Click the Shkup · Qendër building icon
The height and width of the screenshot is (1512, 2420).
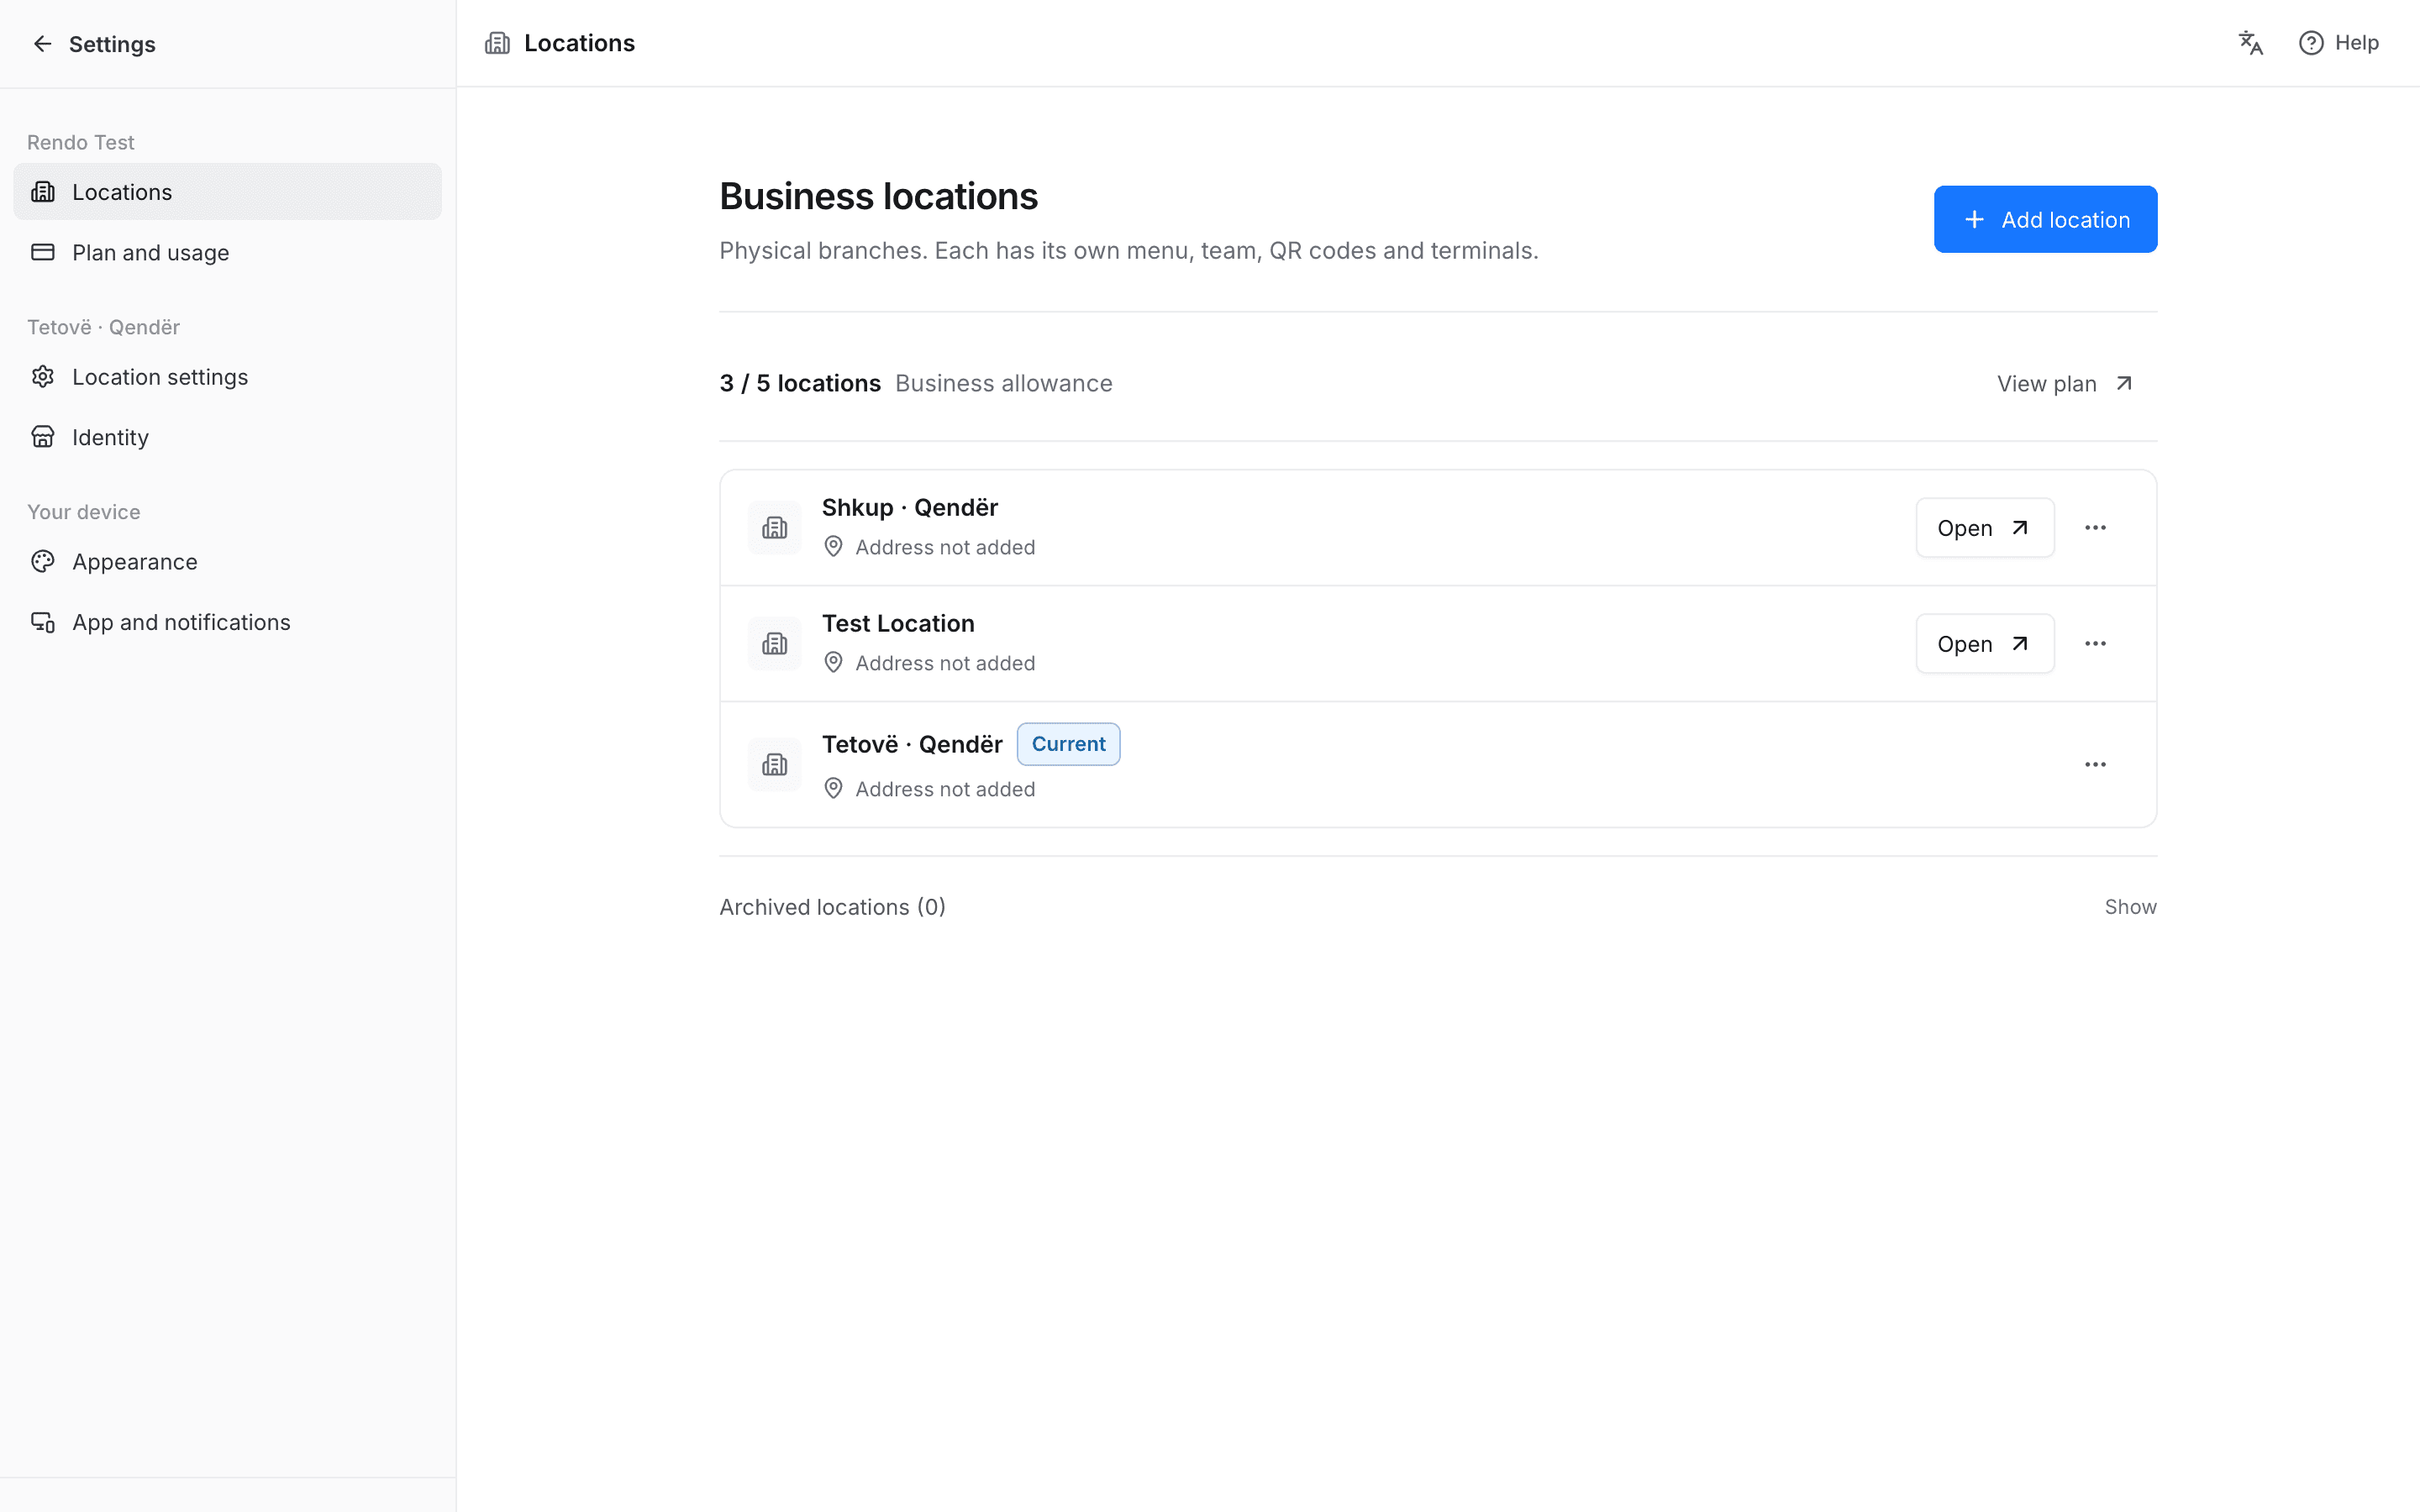(x=775, y=528)
